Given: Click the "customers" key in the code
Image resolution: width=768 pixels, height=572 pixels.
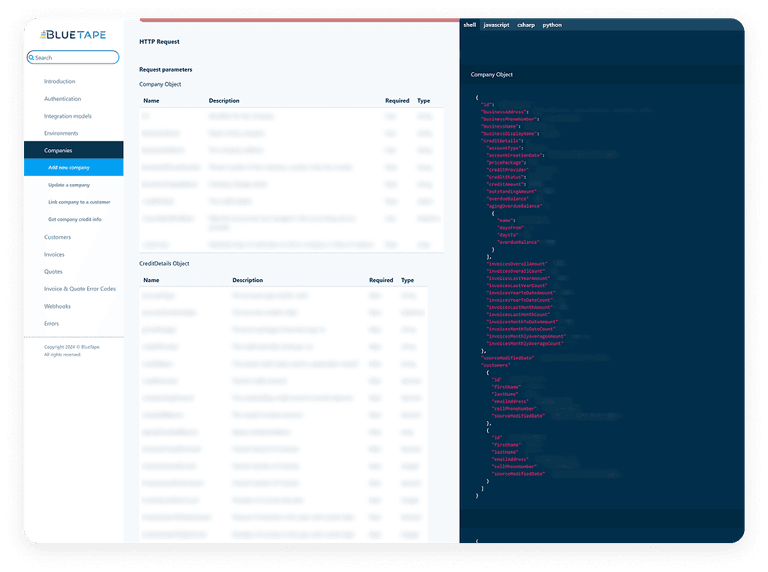Looking at the screenshot, I should click(496, 365).
